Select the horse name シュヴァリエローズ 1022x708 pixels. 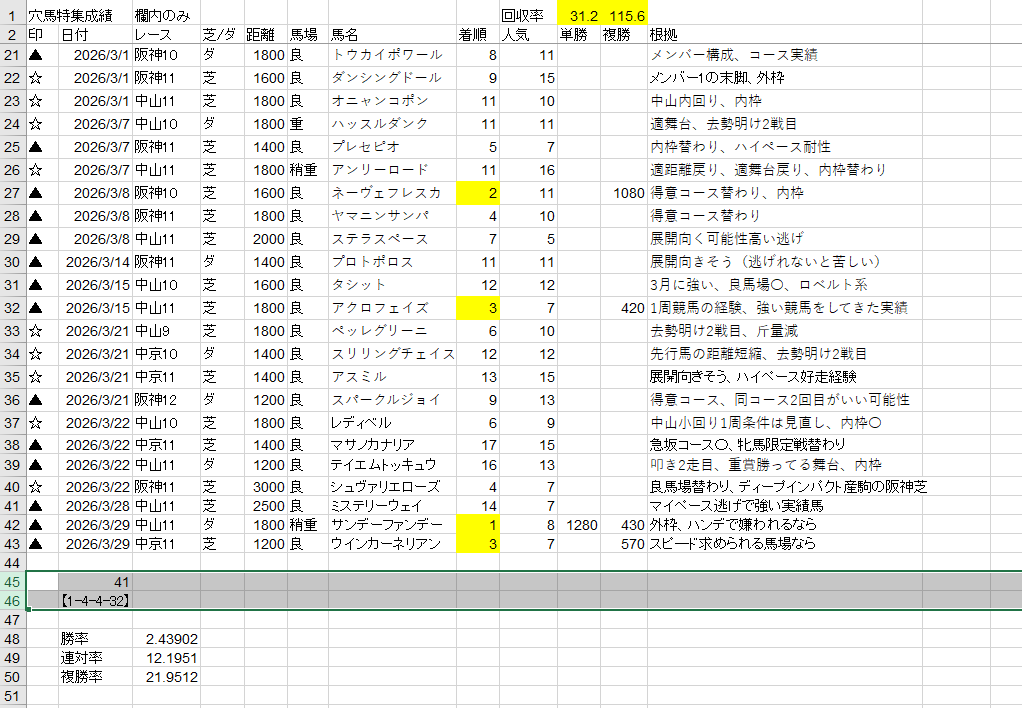pos(391,486)
